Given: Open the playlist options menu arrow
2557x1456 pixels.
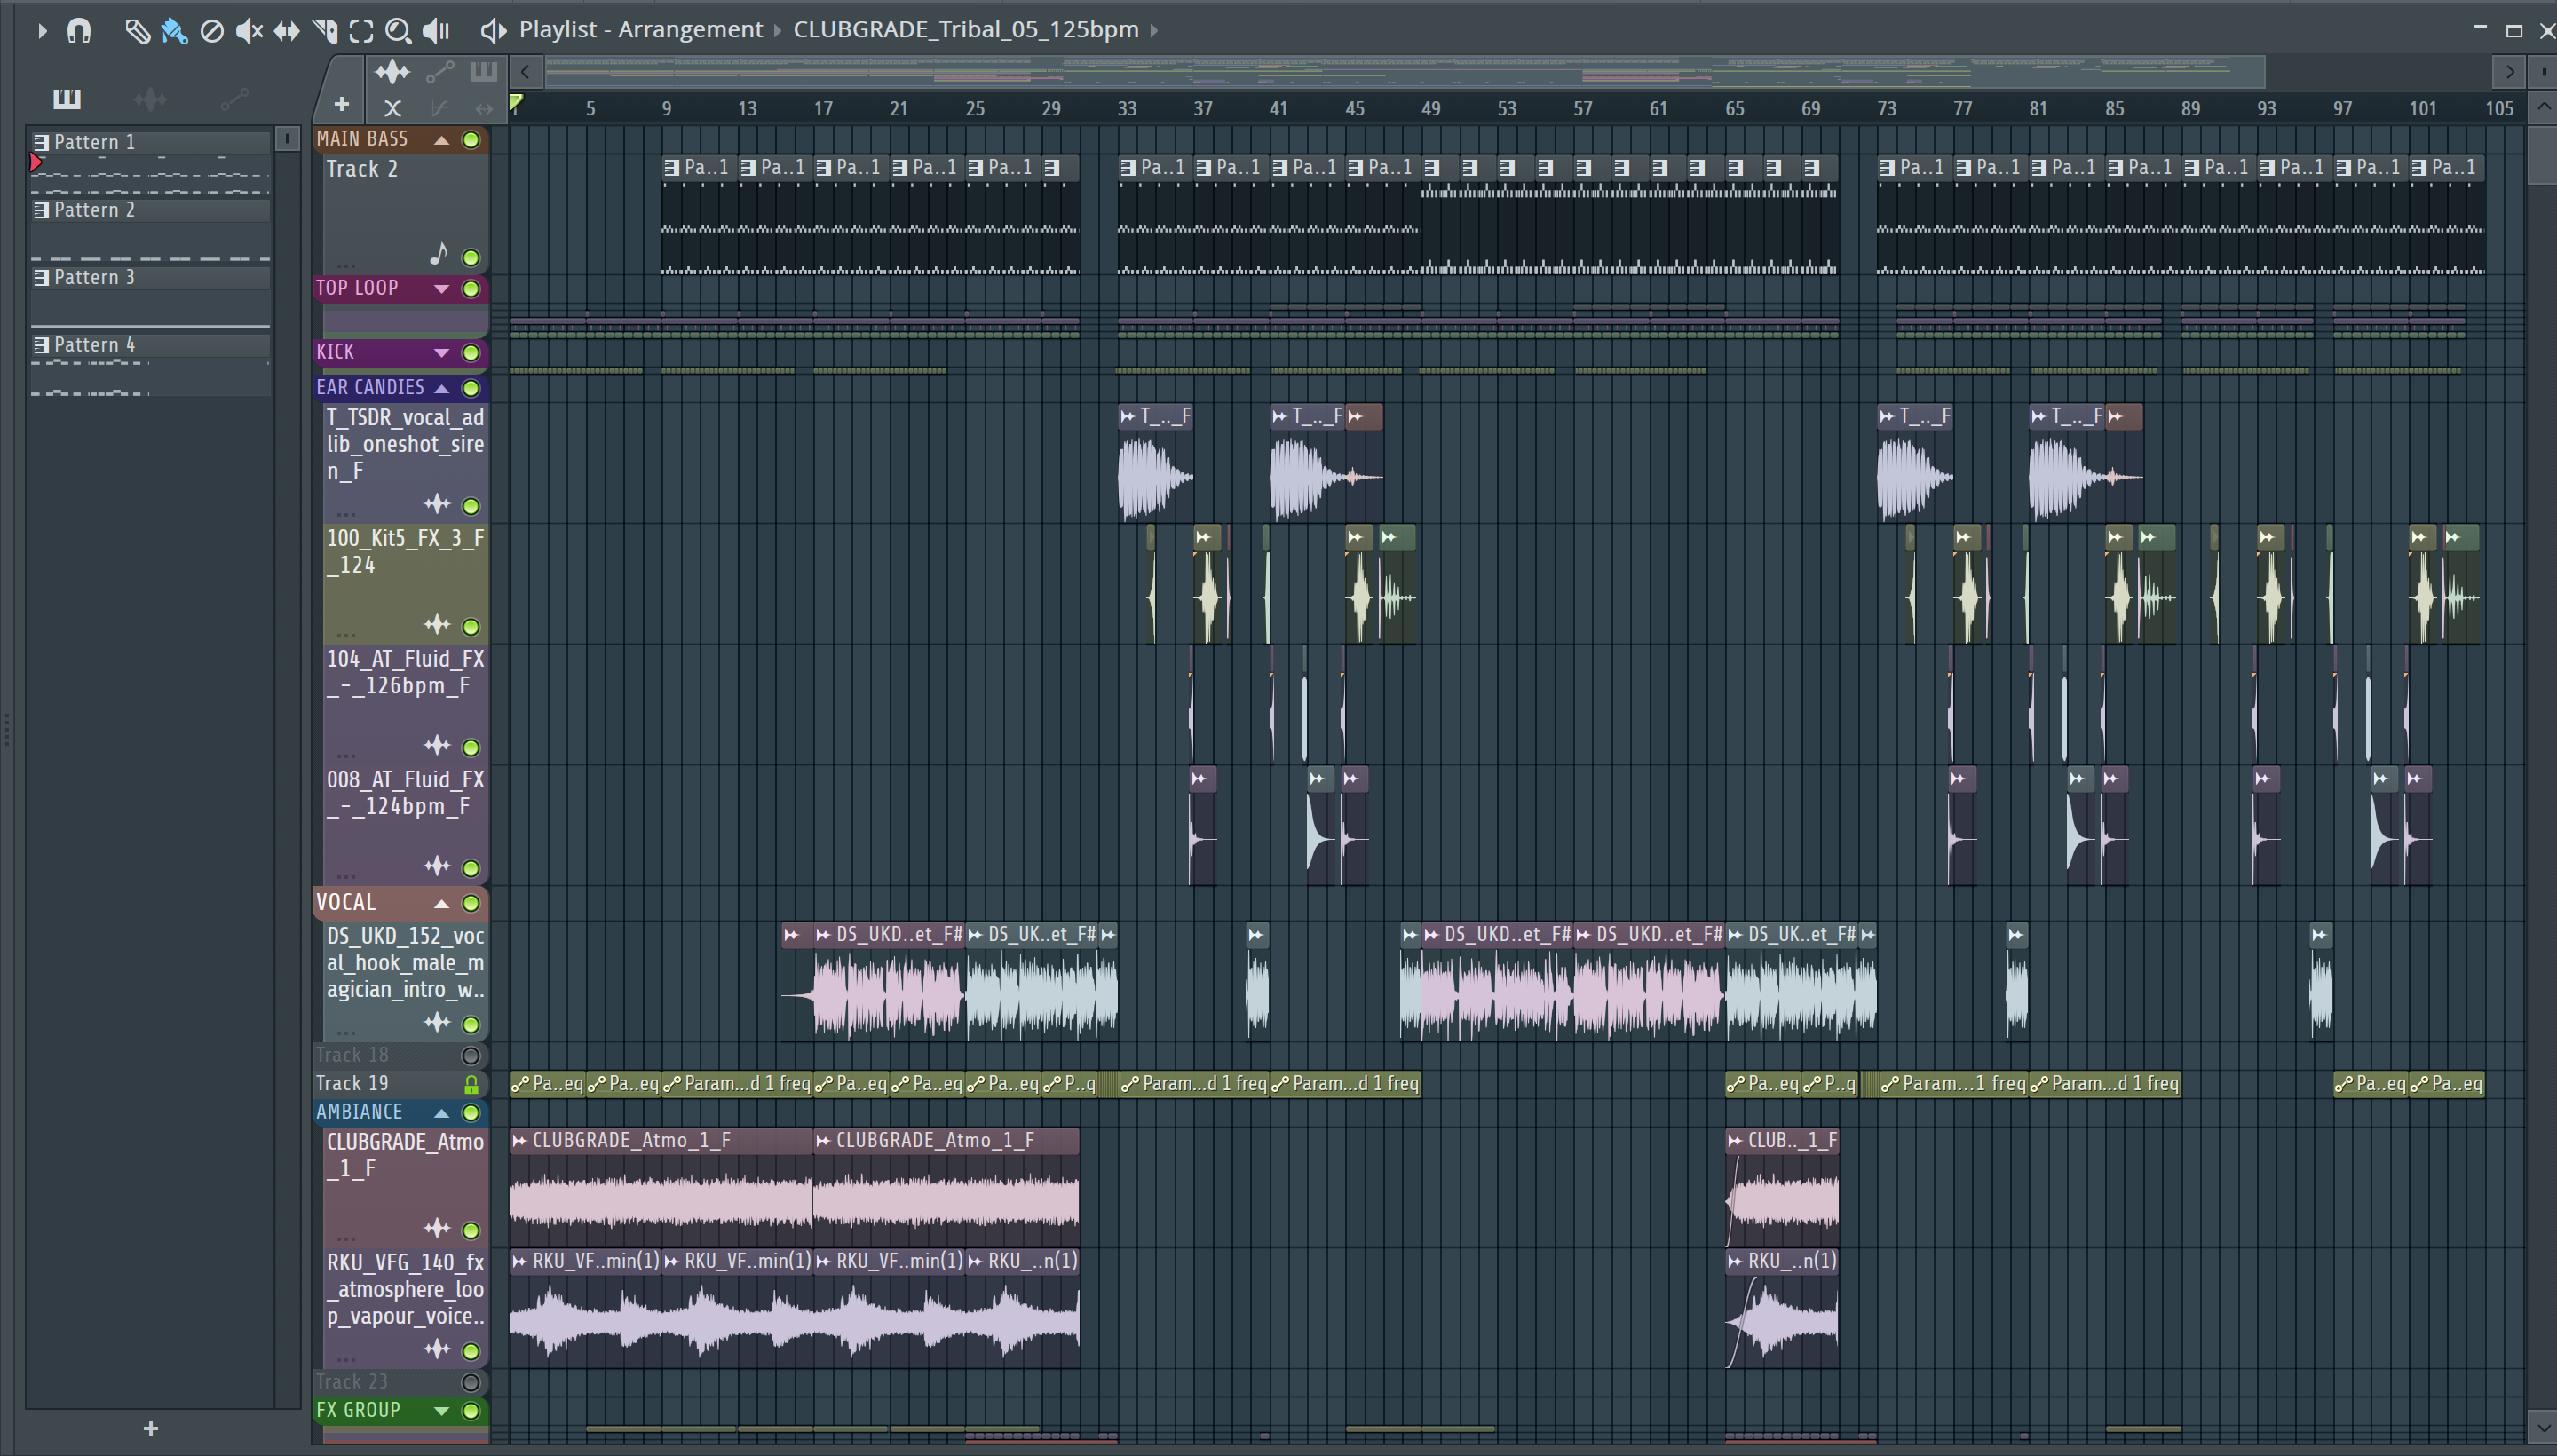Looking at the screenshot, I should 41,31.
